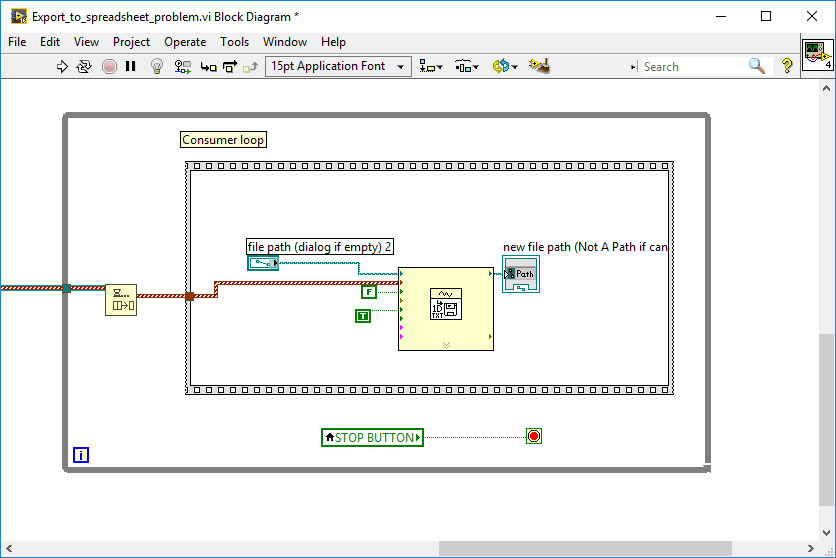Select the file path control terminal

point(263,263)
